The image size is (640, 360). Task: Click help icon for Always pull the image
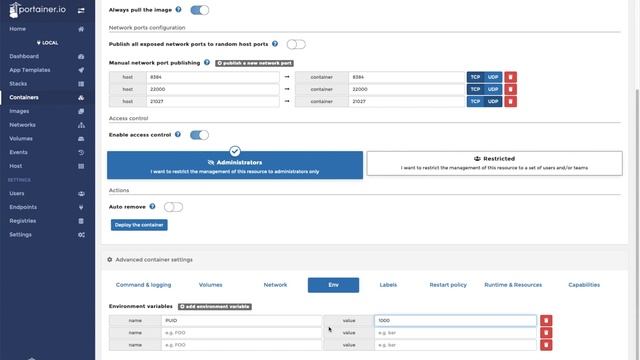point(178,9)
